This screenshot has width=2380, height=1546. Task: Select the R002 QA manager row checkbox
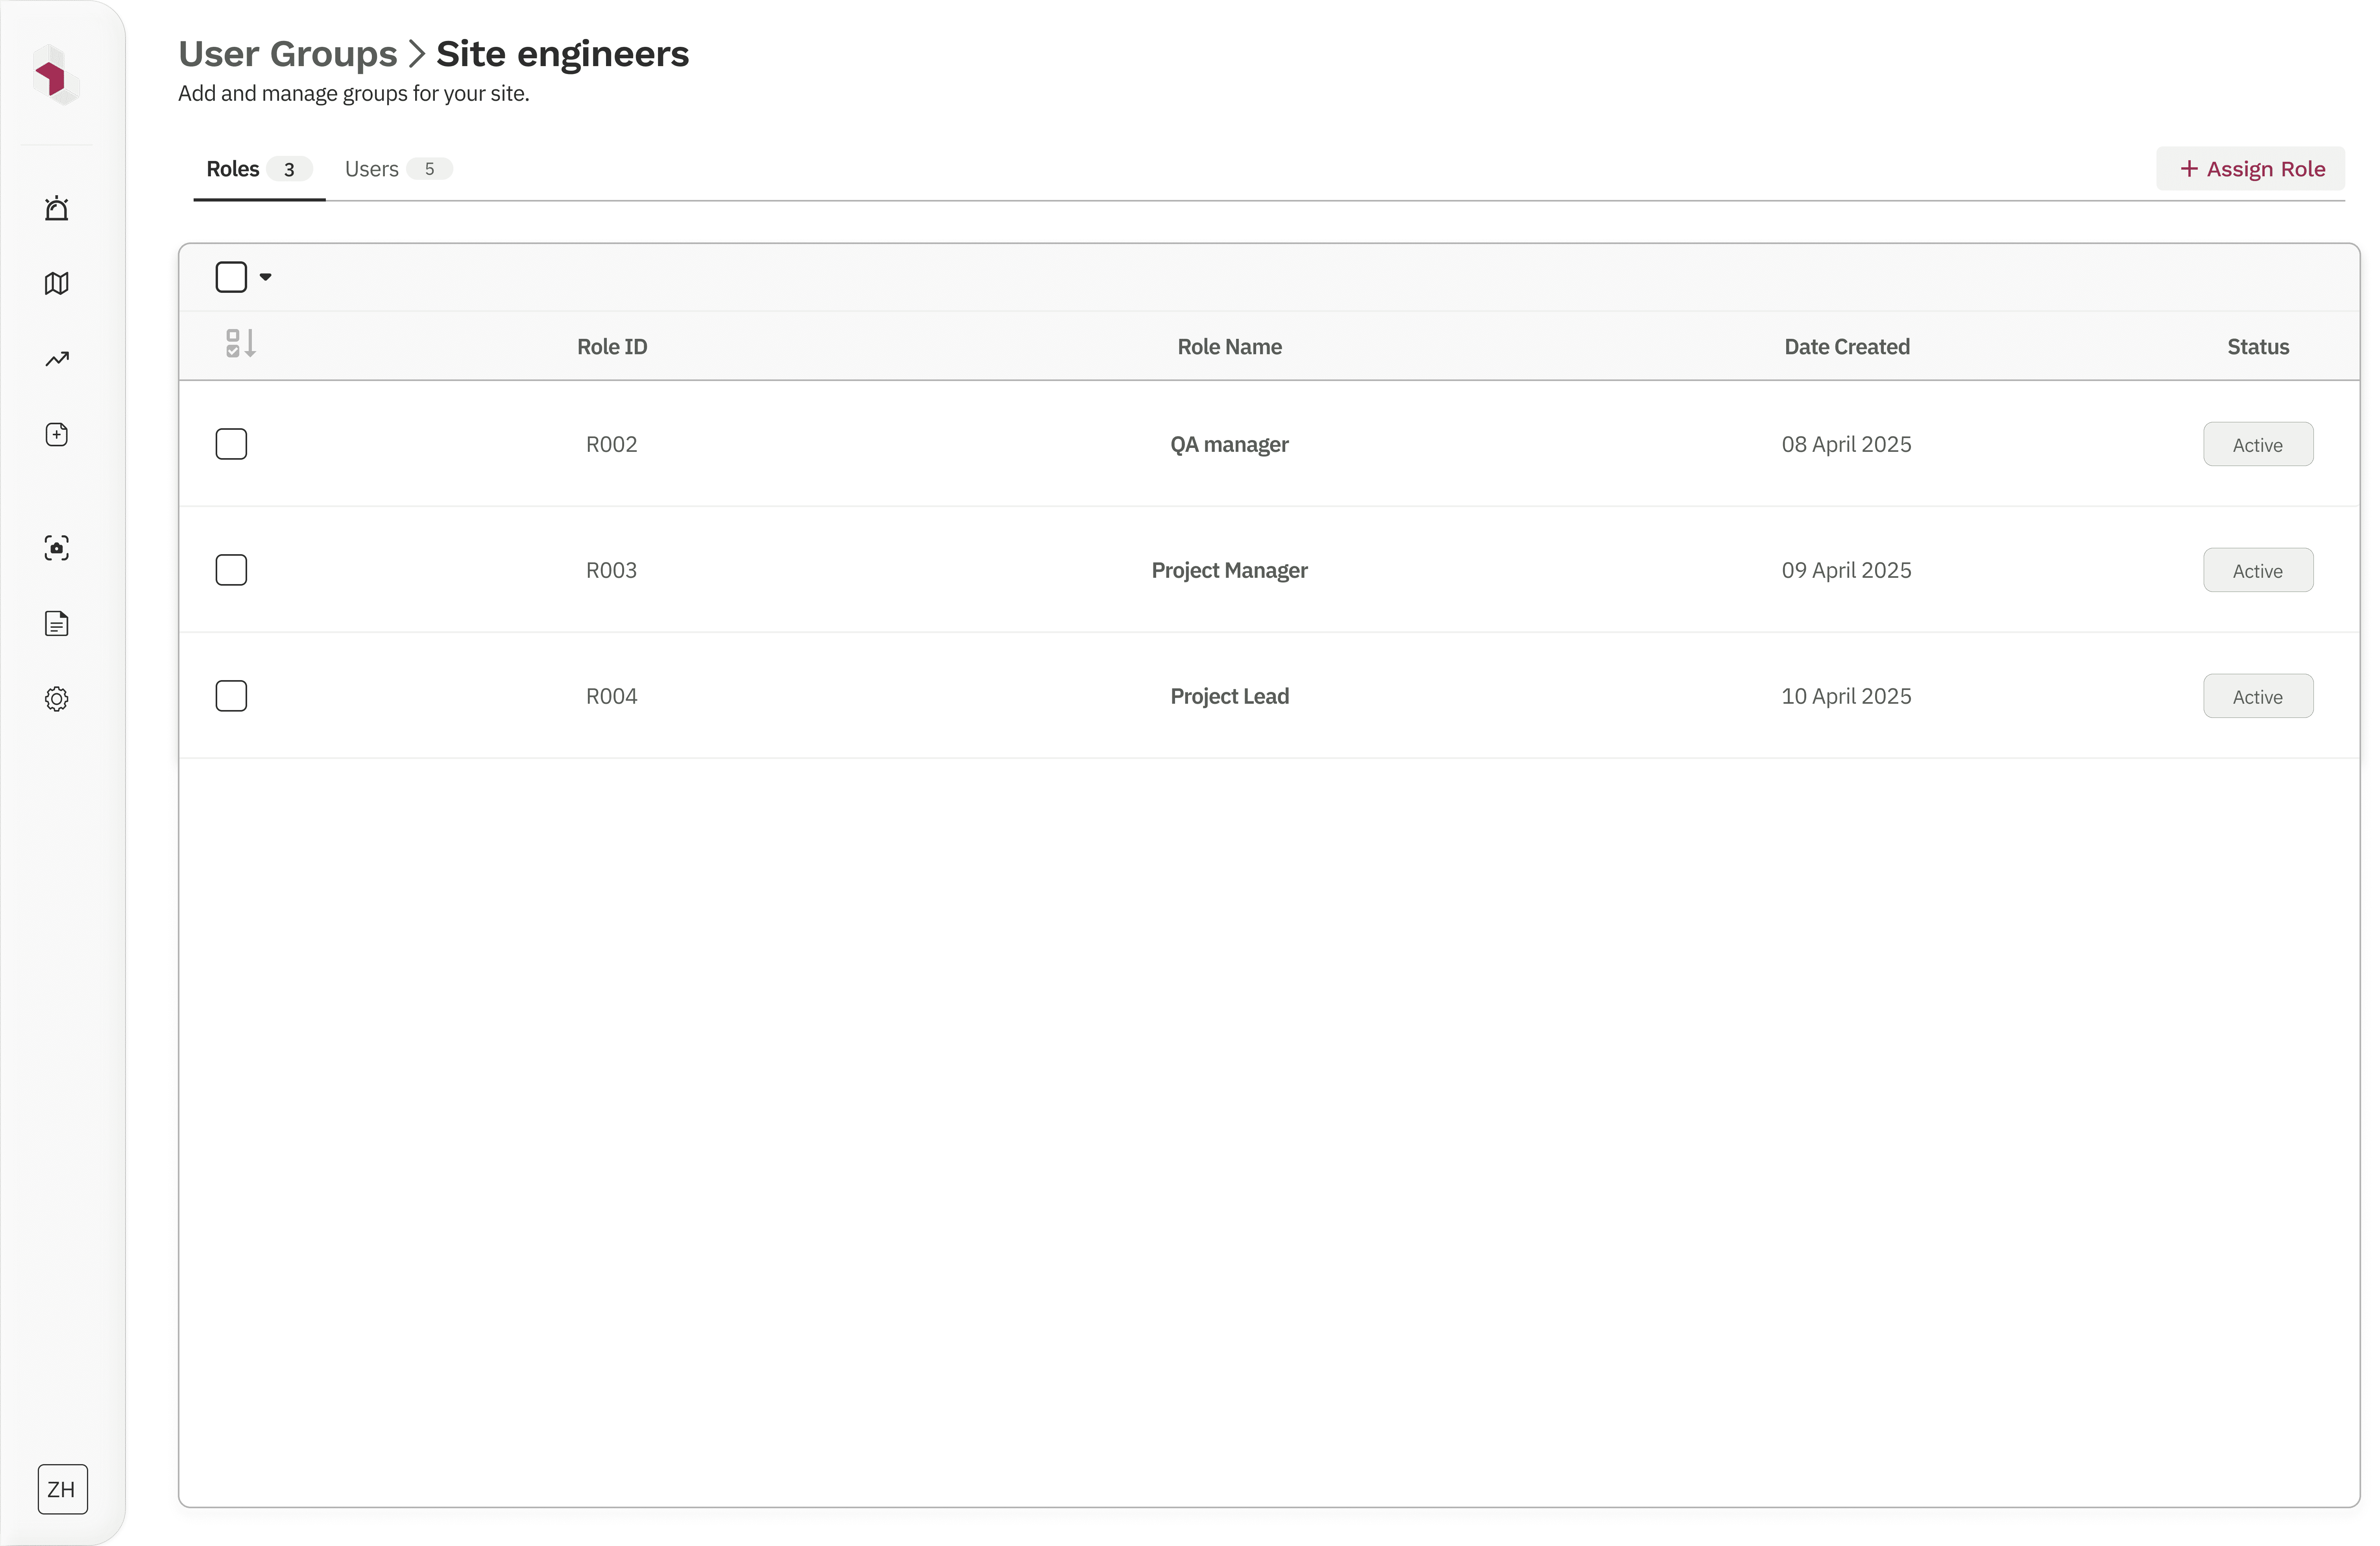pos(231,444)
